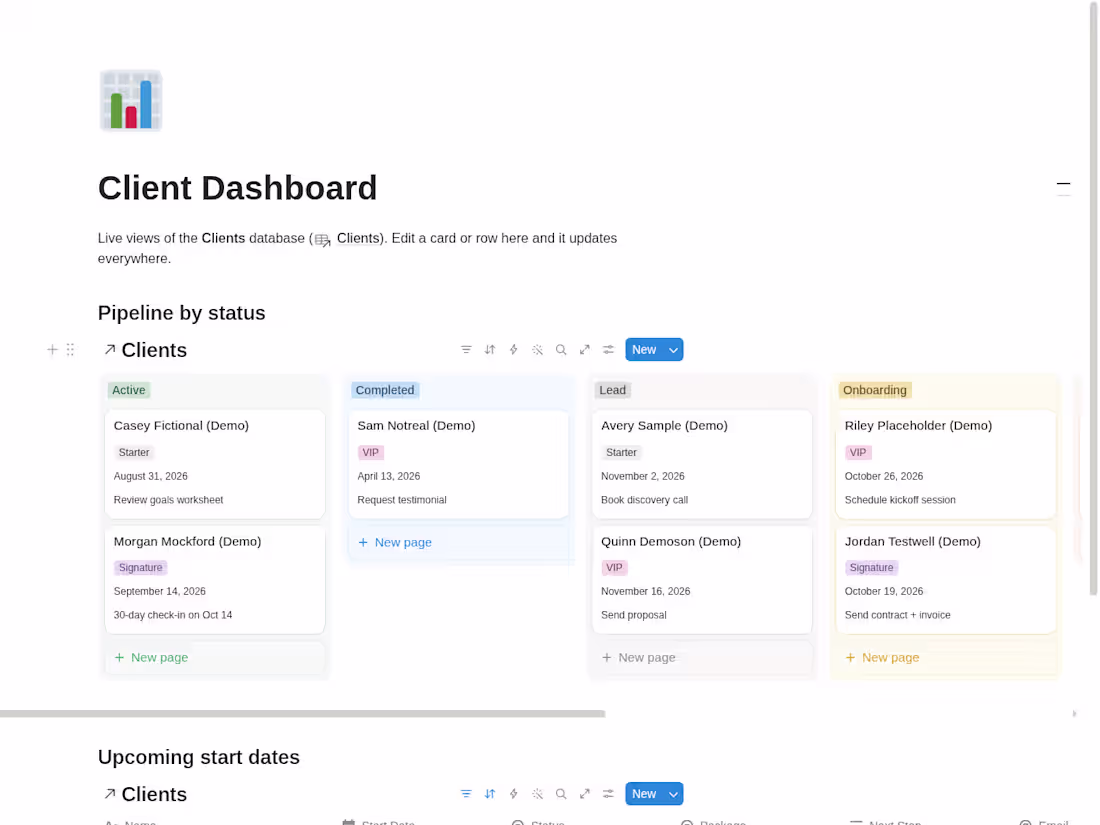This screenshot has height=825, width=1100.
Task: Open Casey Fictional (Demo) card
Action: click(x=215, y=464)
